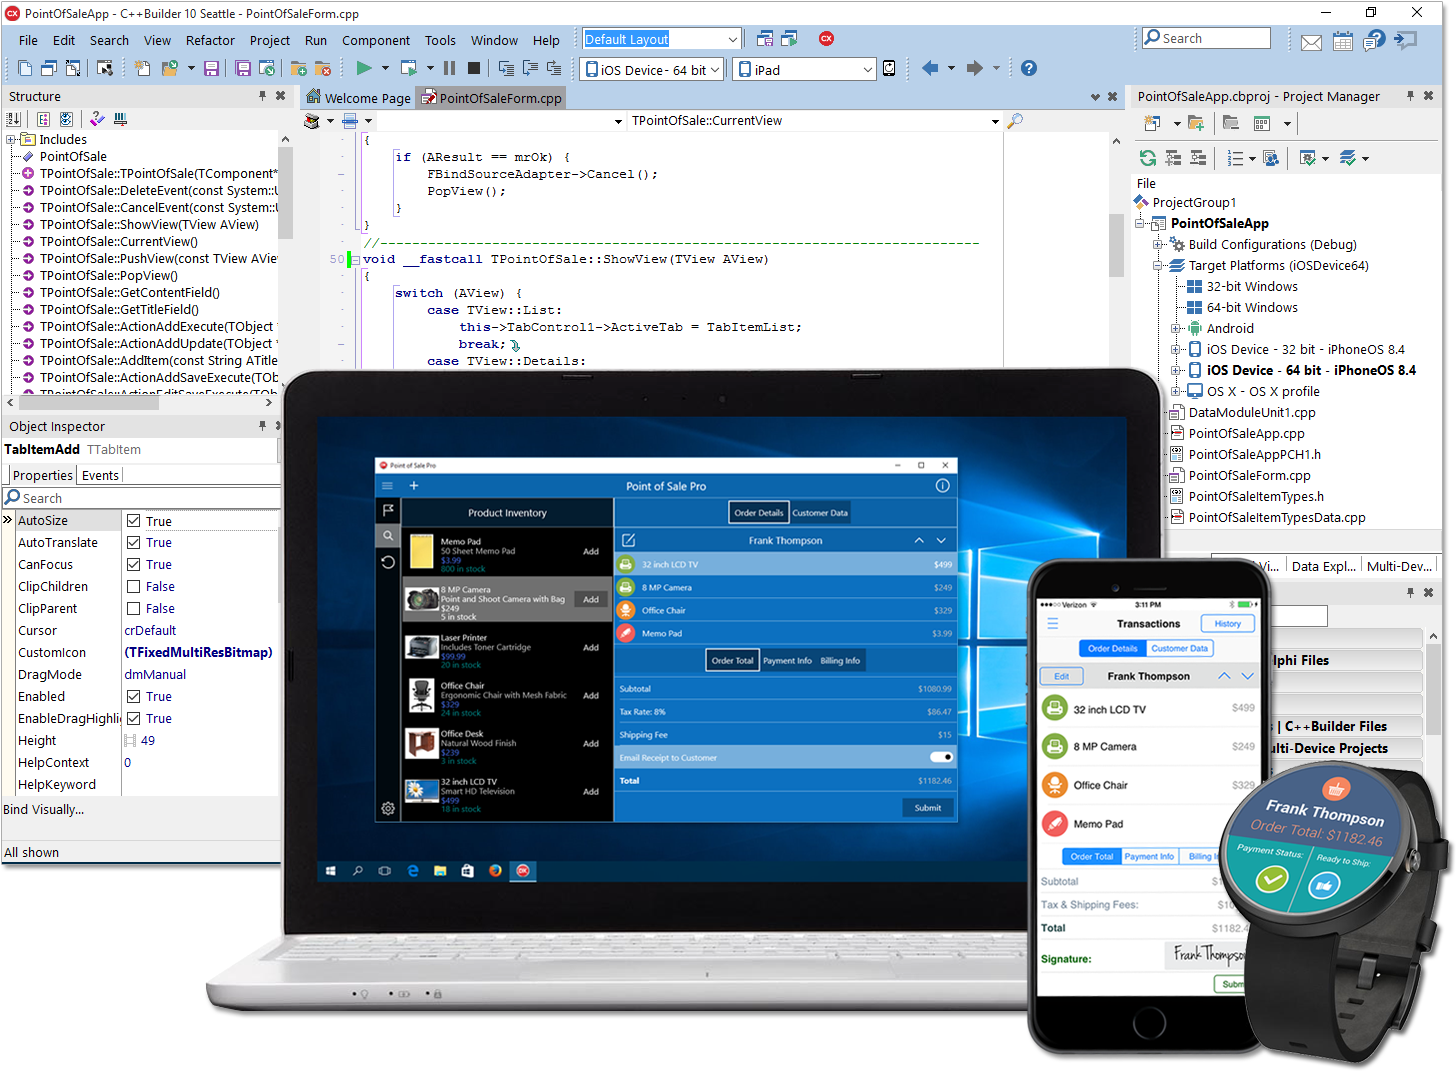Click the Trace Into debug step icon

tap(506, 68)
